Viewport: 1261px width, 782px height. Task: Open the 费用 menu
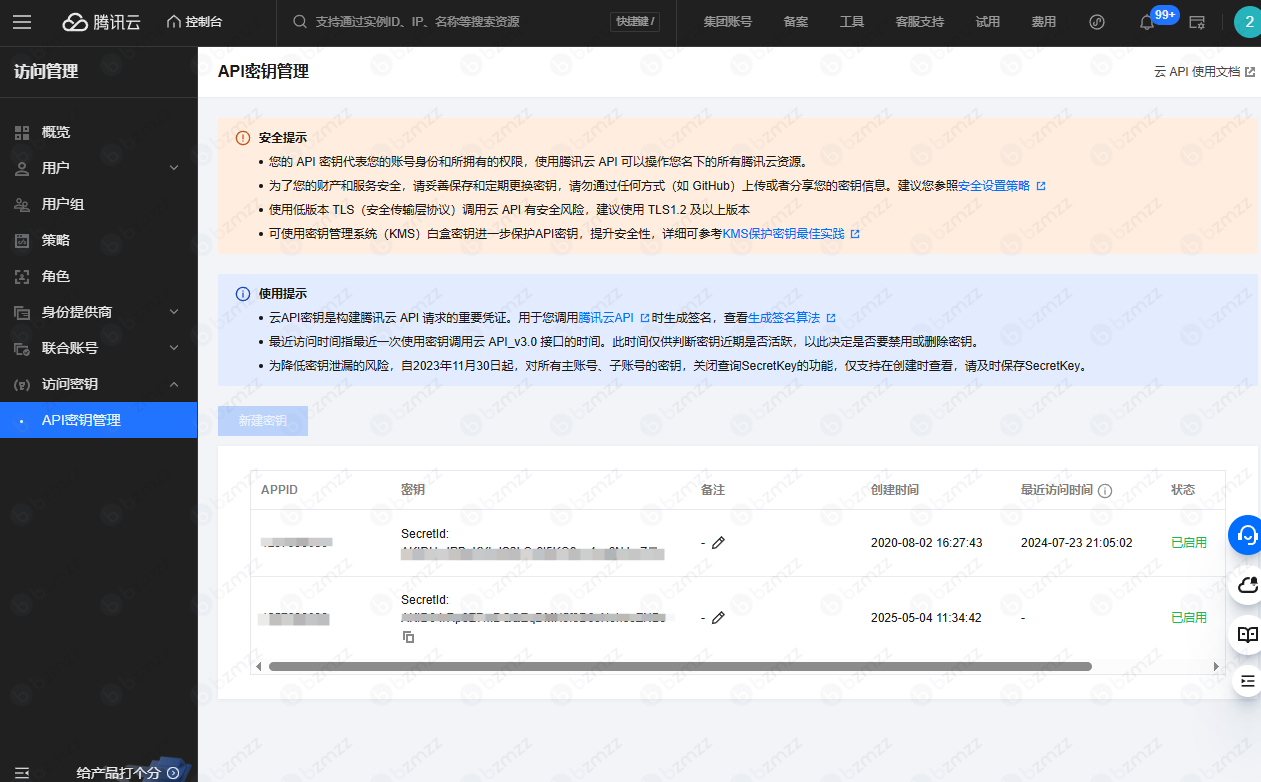click(1044, 22)
